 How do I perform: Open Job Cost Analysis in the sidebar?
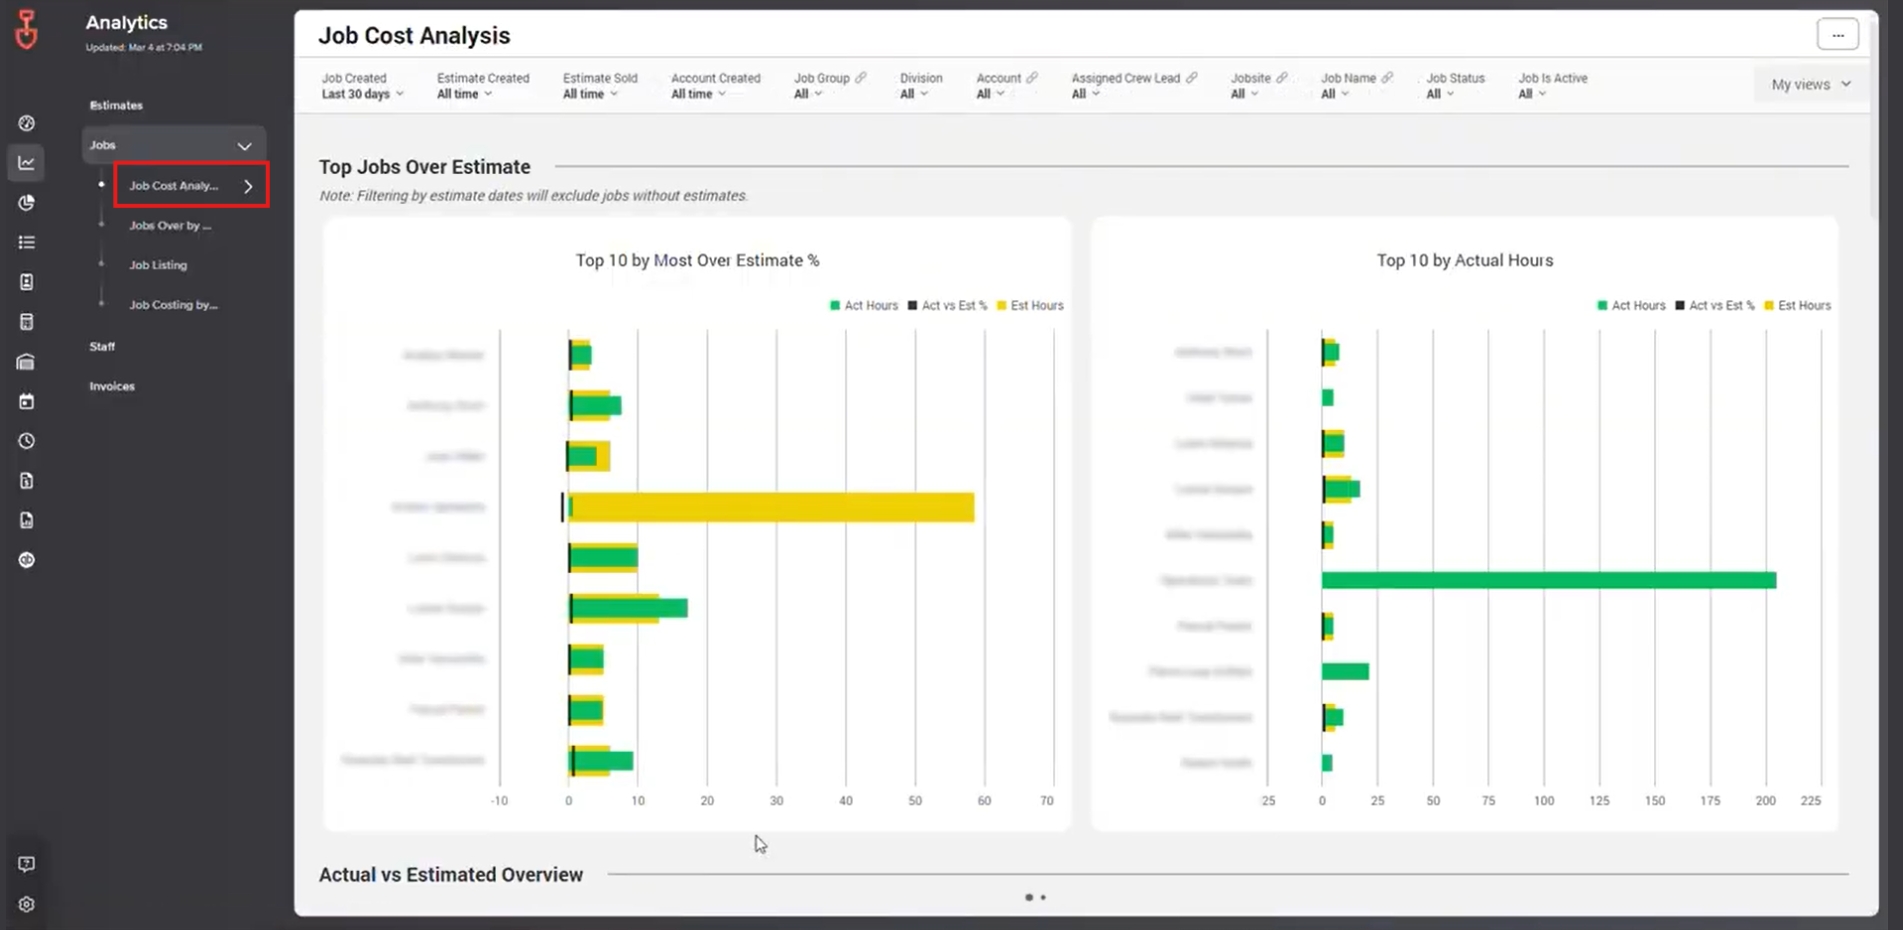pyautogui.click(x=174, y=185)
